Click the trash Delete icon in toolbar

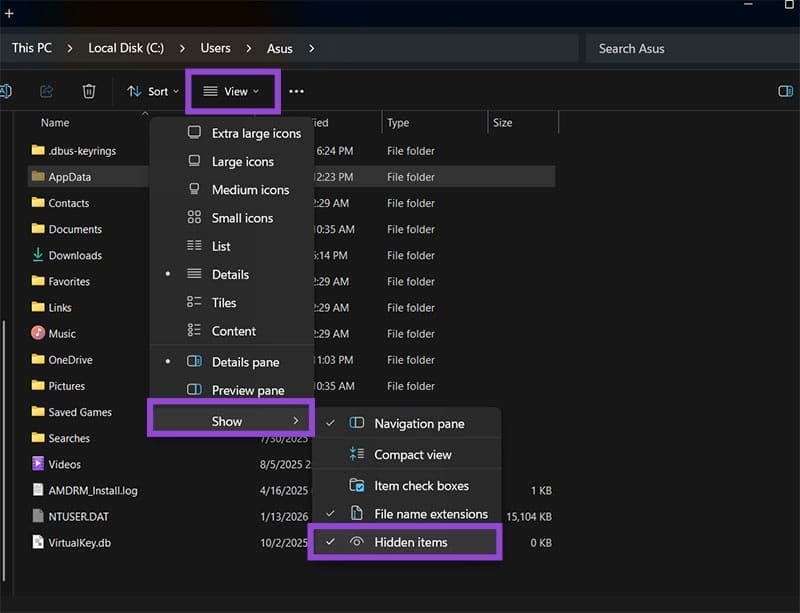point(89,90)
